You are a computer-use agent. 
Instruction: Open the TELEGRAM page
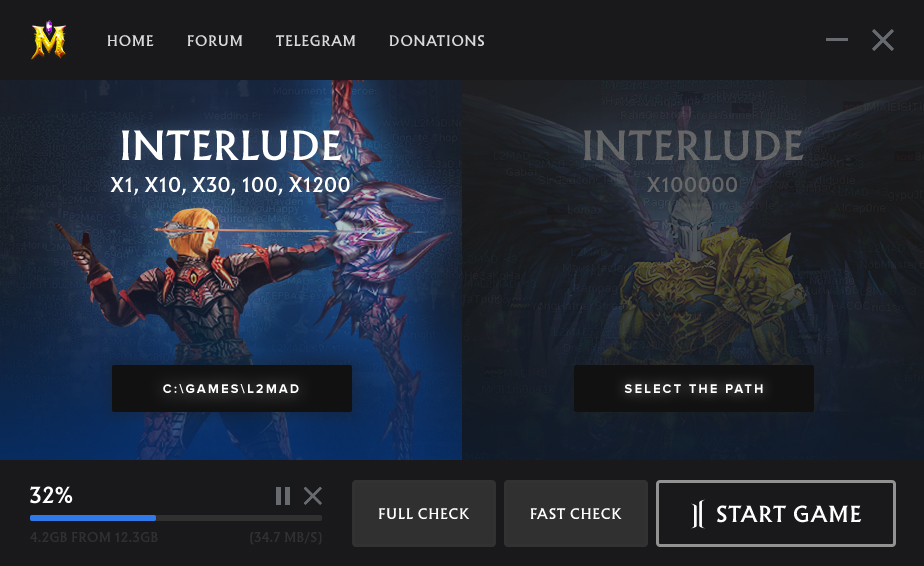point(316,41)
